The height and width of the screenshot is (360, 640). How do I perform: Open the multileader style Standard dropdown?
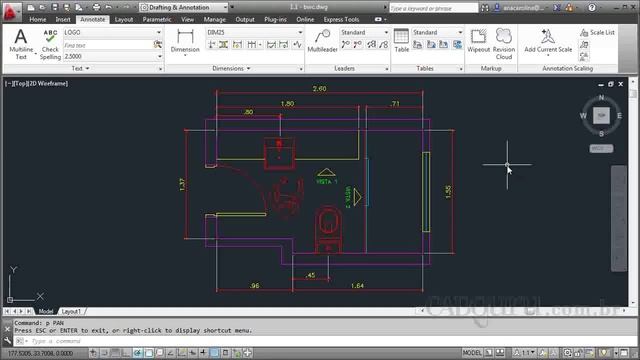point(386,32)
